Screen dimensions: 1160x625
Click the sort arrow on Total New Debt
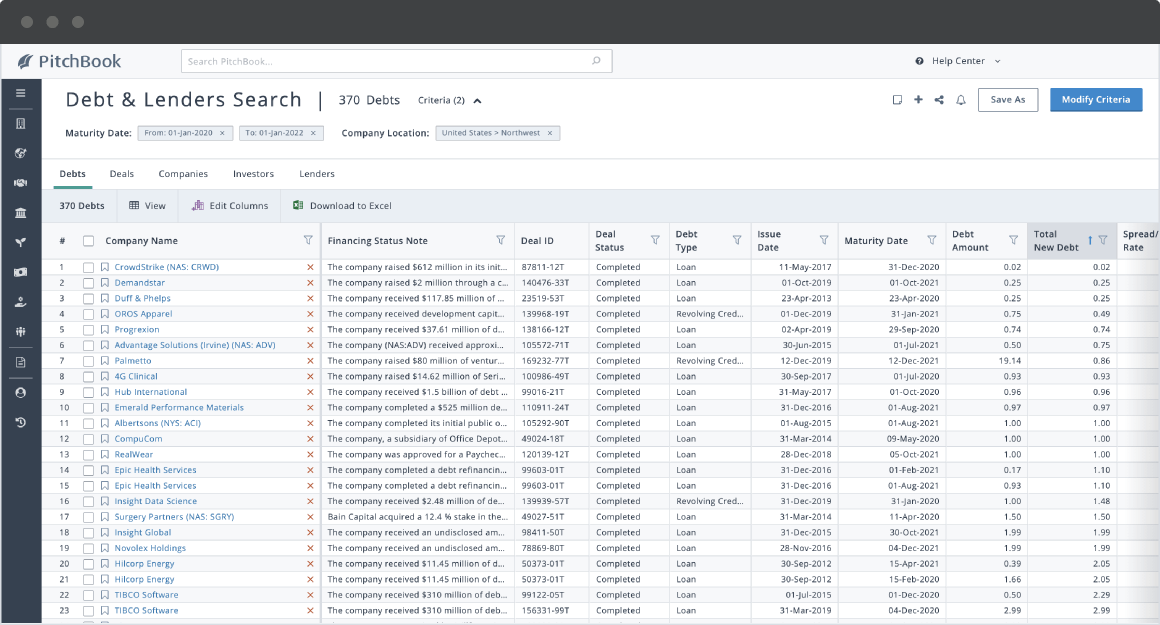point(1090,240)
